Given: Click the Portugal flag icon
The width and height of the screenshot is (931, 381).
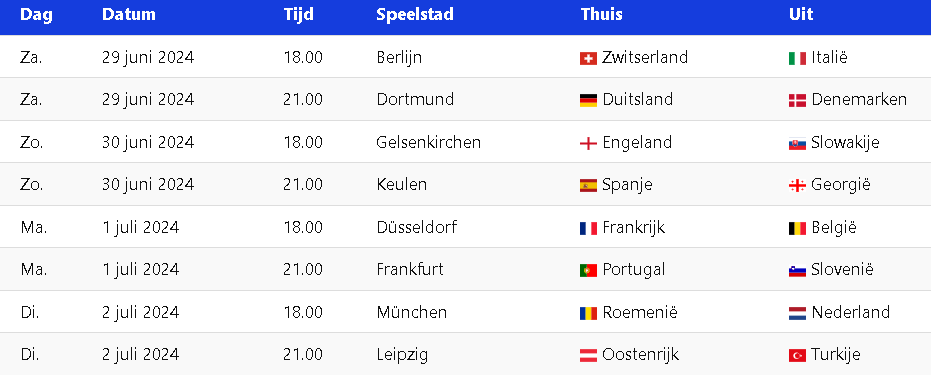Looking at the screenshot, I should coord(588,271).
